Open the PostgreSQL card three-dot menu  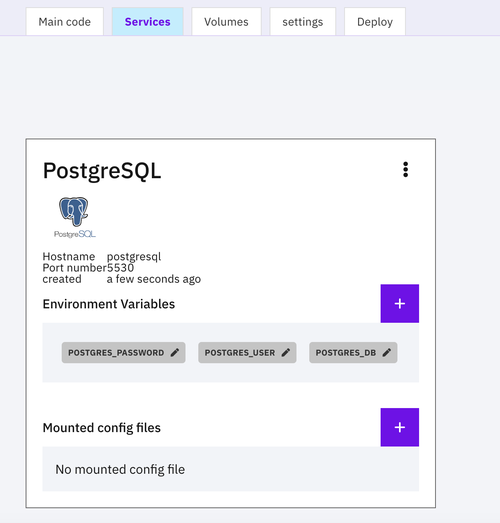pos(405,170)
